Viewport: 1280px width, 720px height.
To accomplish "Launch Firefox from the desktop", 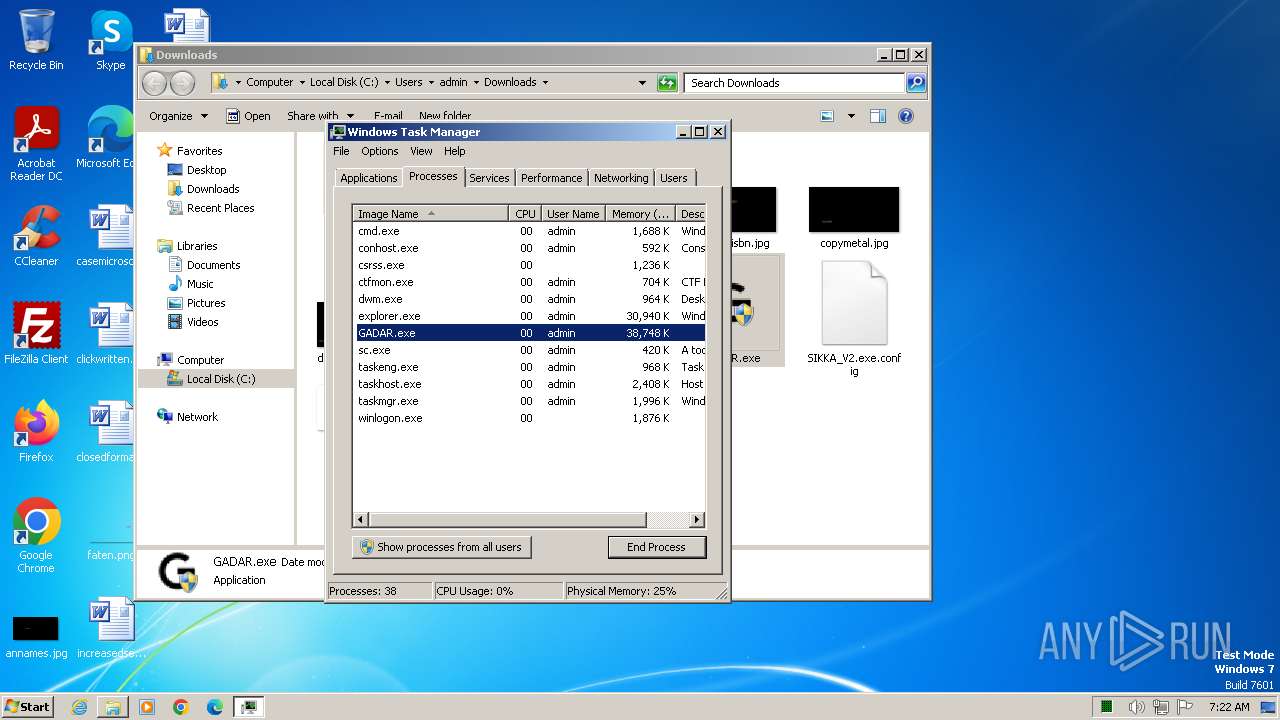I will (36, 432).
